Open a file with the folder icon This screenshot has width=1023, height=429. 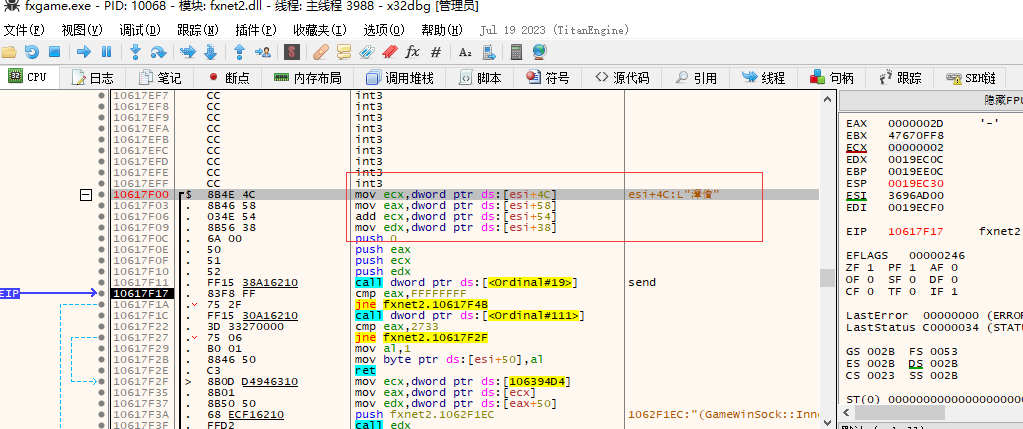8,52
